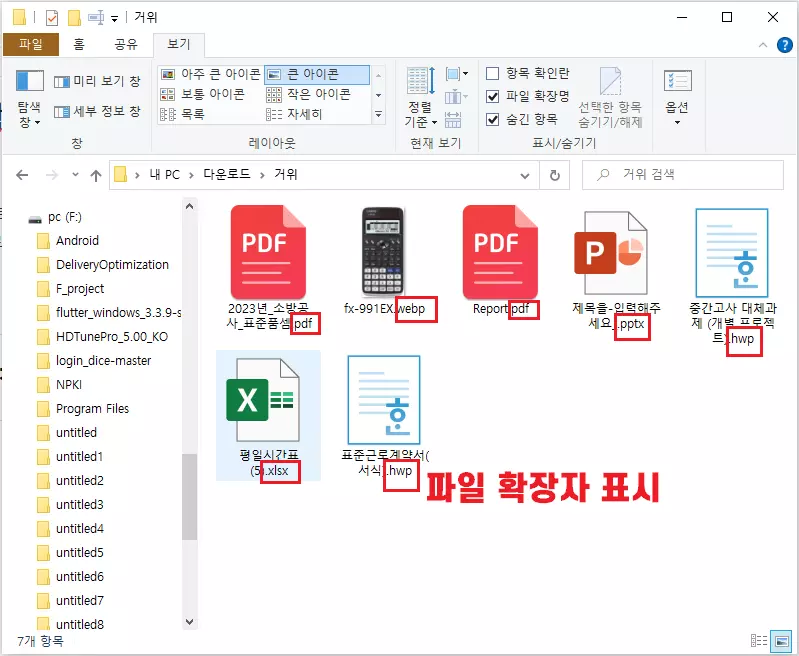Open the group by dropdown icon
This screenshot has height=656, width=799.
tap(456, 74)
